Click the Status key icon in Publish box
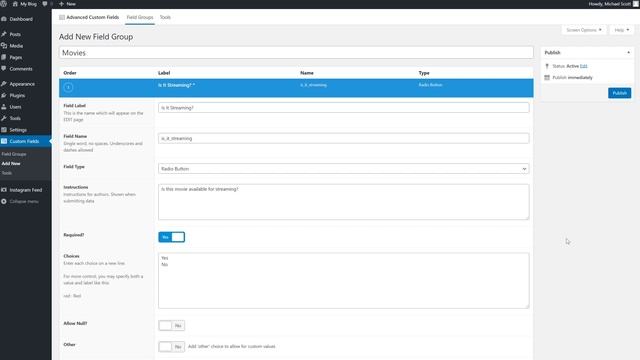The width and height of the screenshot is (640, 360). coord(547,66)
